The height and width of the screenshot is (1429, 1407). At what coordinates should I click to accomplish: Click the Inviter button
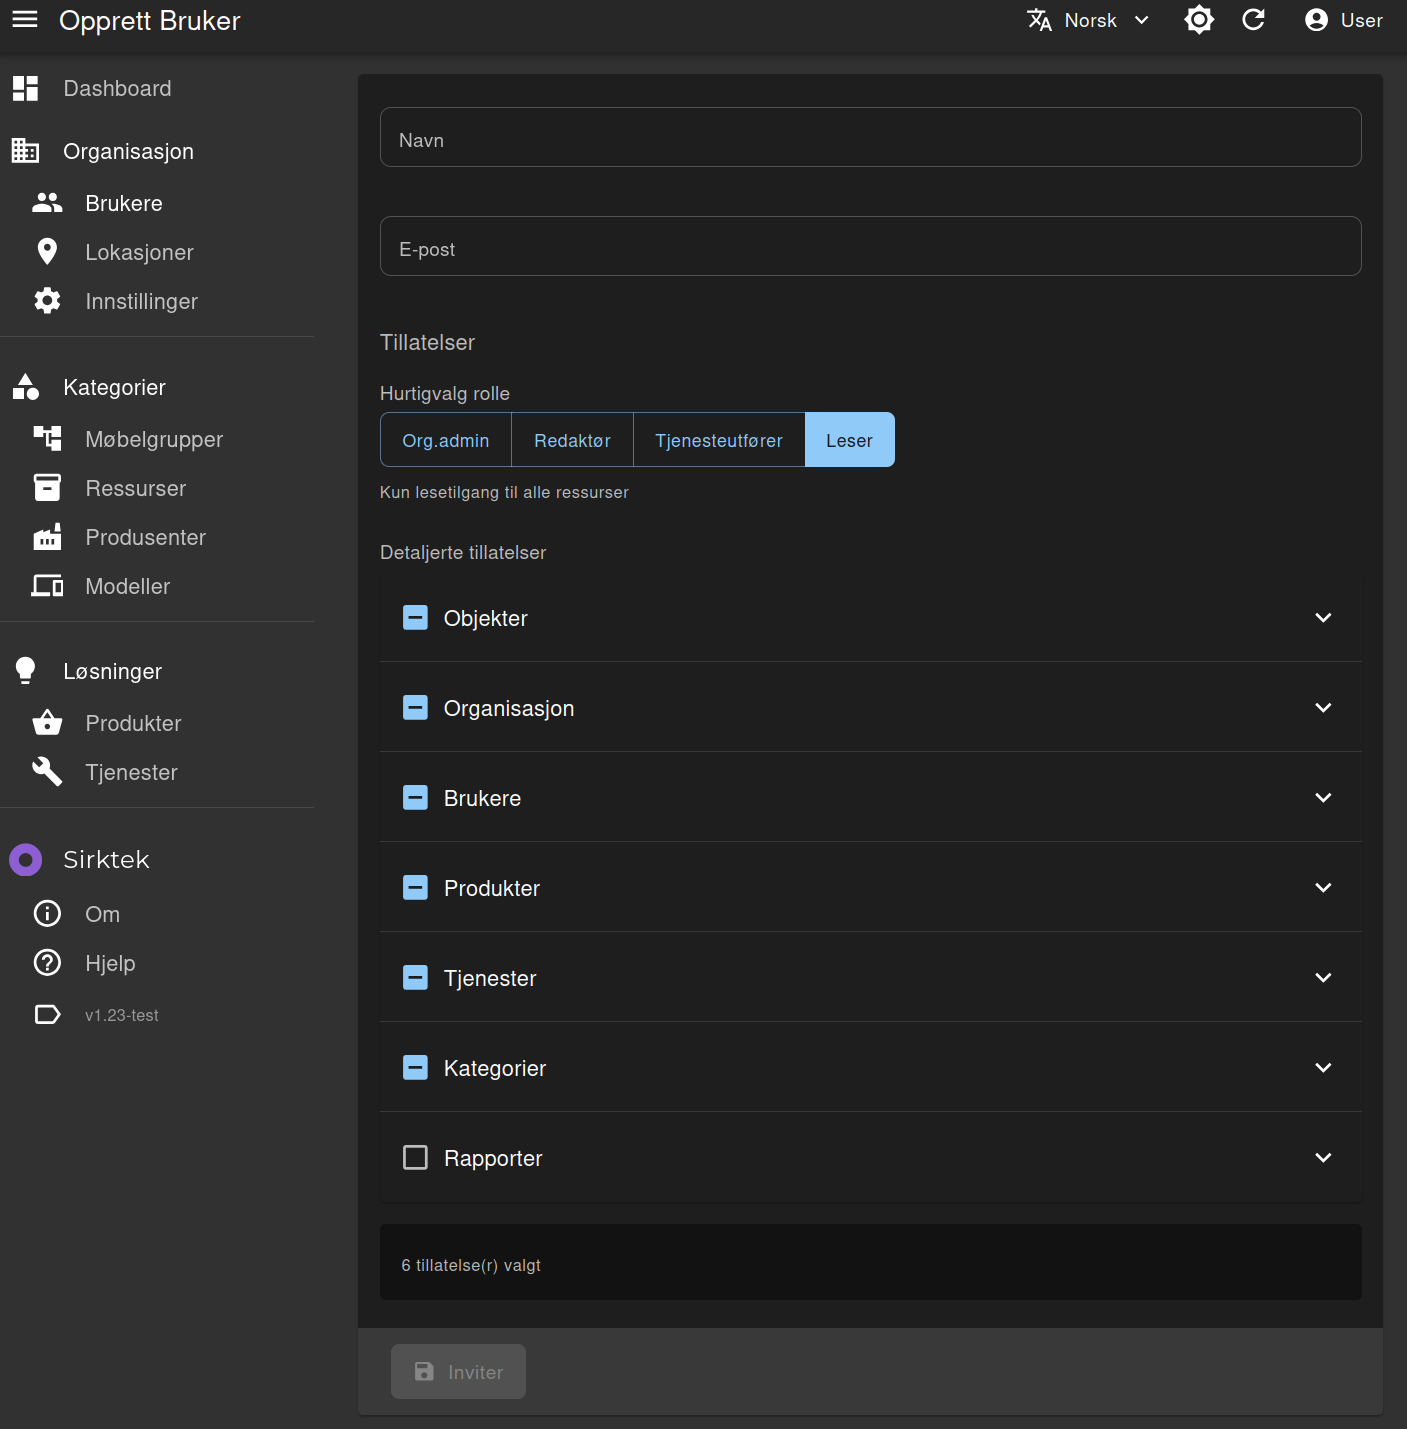pos(458,1372)
